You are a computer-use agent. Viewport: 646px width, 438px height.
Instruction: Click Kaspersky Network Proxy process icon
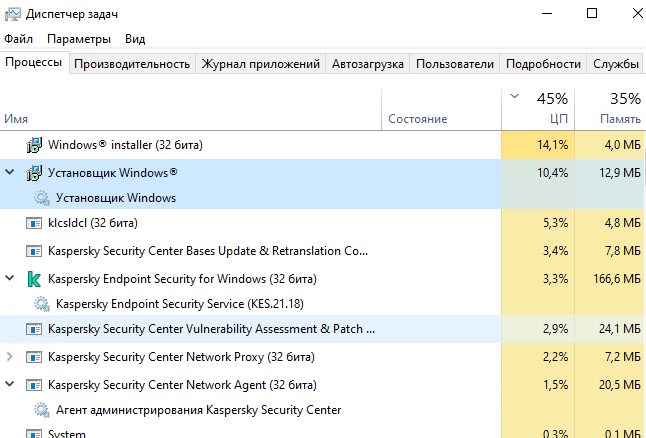pyautogui.click(x=34, y=357)
